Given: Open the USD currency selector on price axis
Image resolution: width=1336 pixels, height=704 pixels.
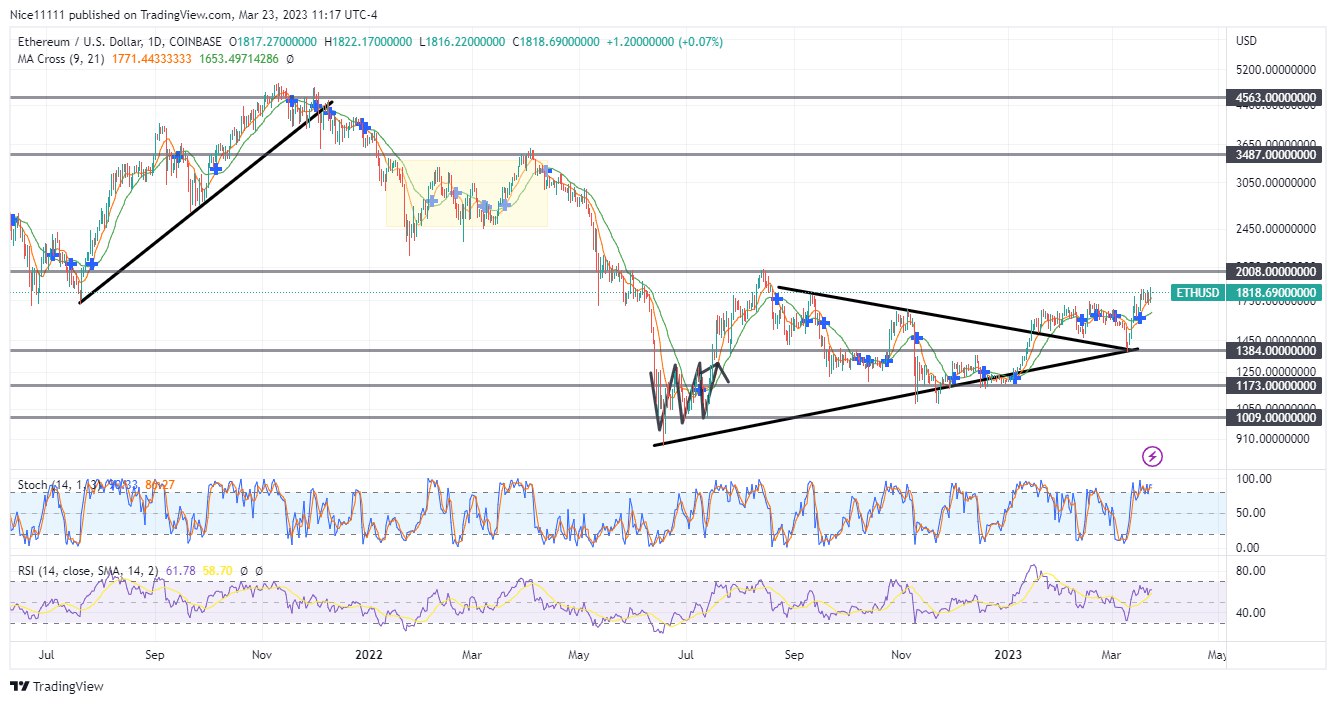Looking at the screenshot, I should [x=1246, y=41].
